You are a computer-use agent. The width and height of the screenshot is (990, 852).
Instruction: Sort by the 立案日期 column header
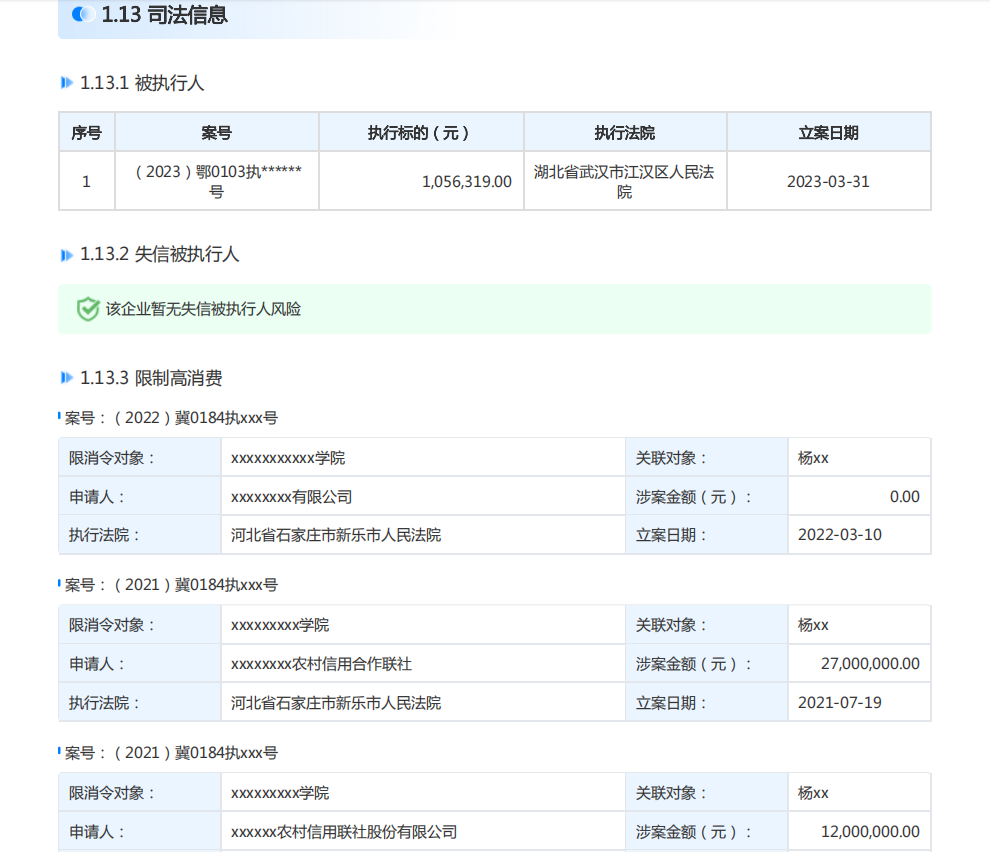pyautogui.click(x=828, y=132)
